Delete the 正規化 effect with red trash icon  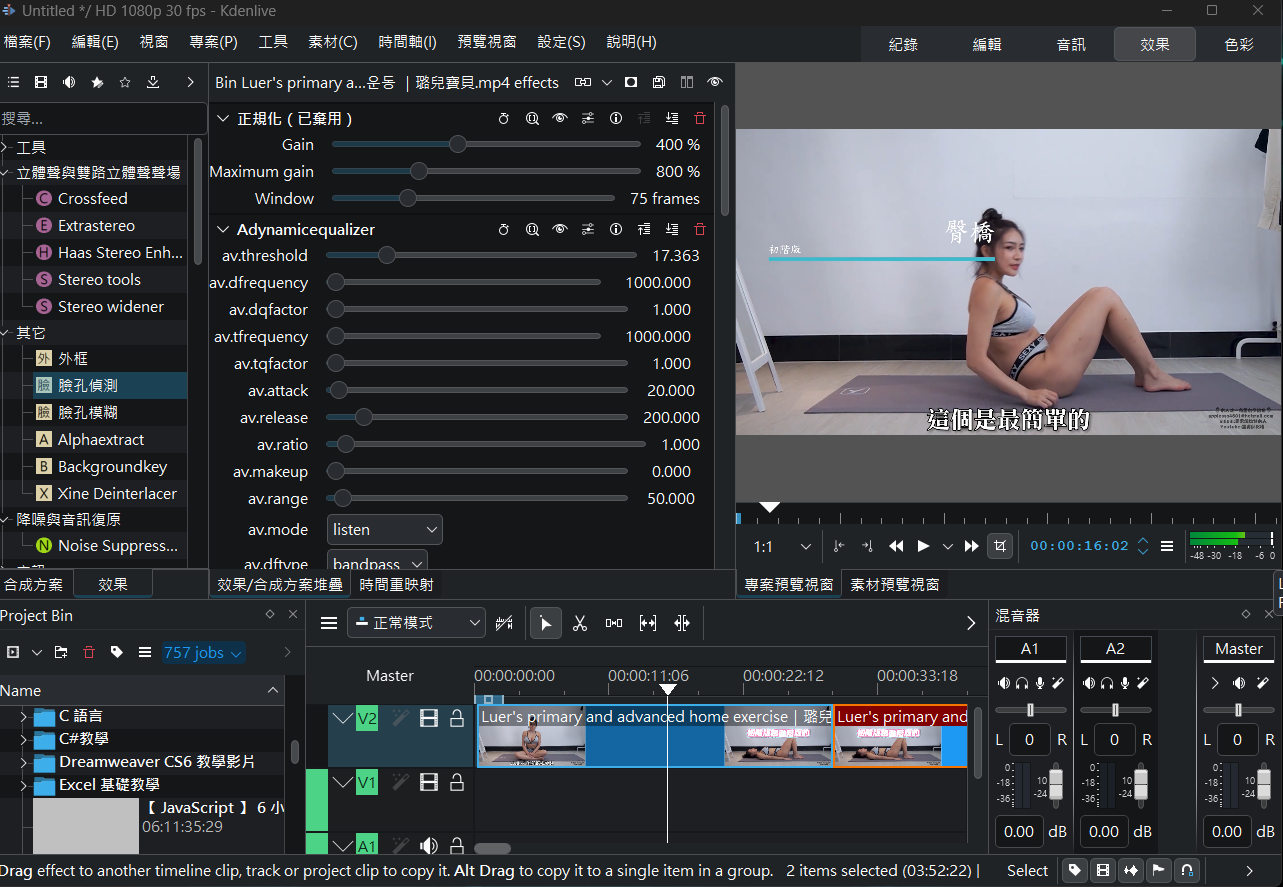pos(699,118)
